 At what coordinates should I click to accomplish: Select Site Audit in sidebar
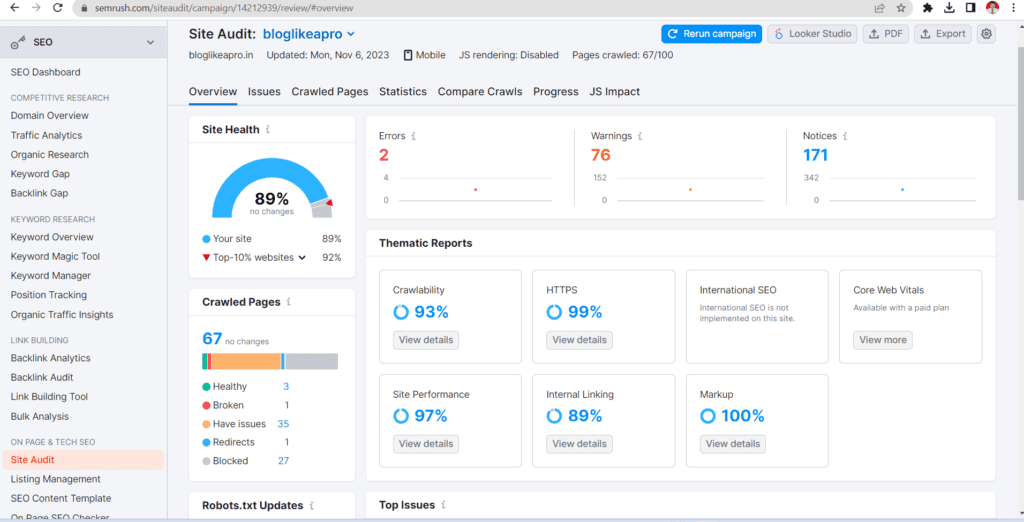[x=83, y=460]
